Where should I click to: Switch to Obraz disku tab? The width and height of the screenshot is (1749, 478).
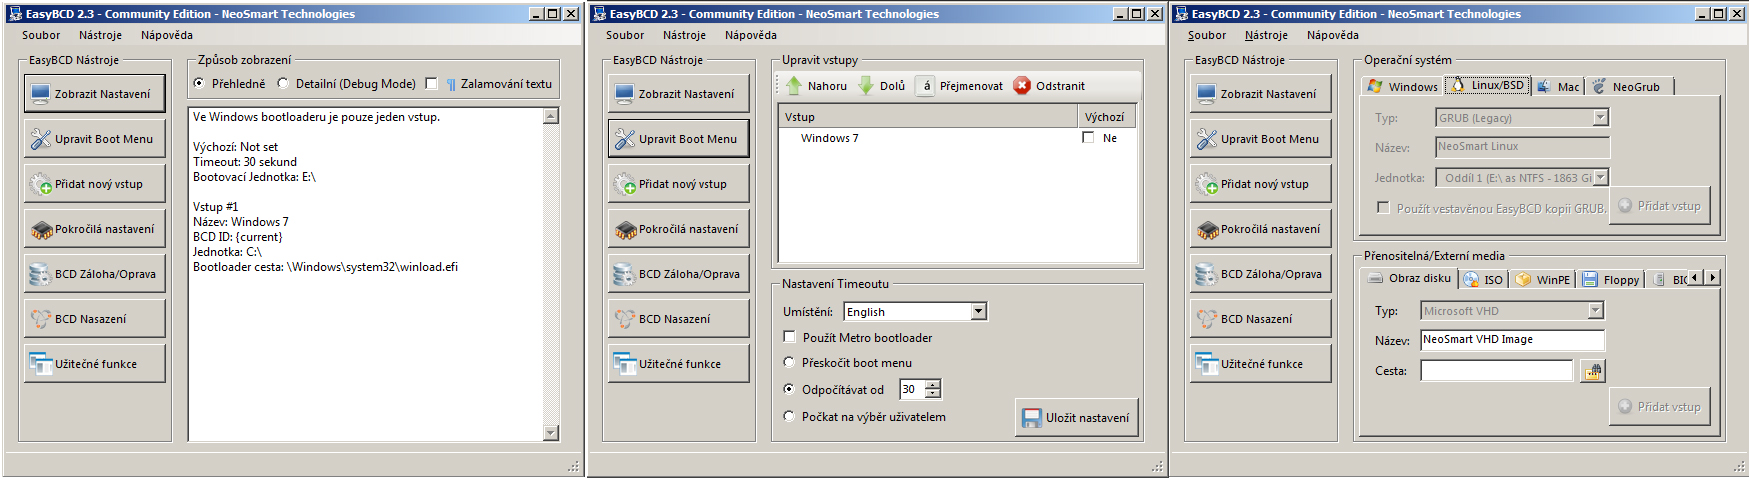click(x=1409, y=278)
